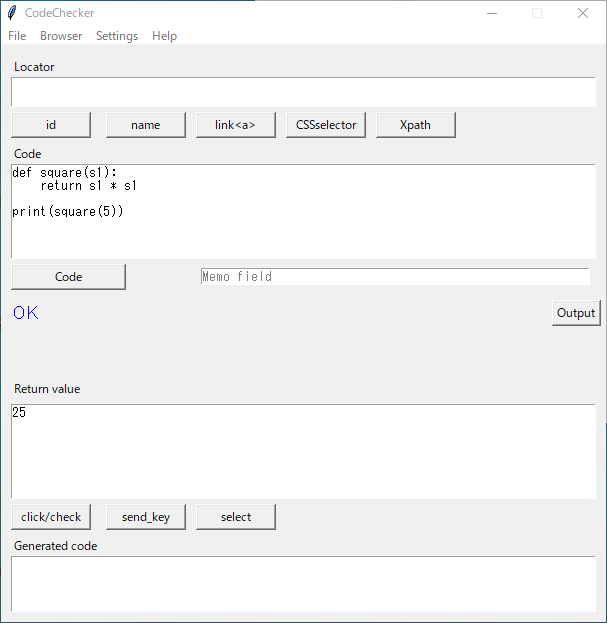Click the select action button
Viewport: 607px width, 623px height.
click(x=236, y=517)
